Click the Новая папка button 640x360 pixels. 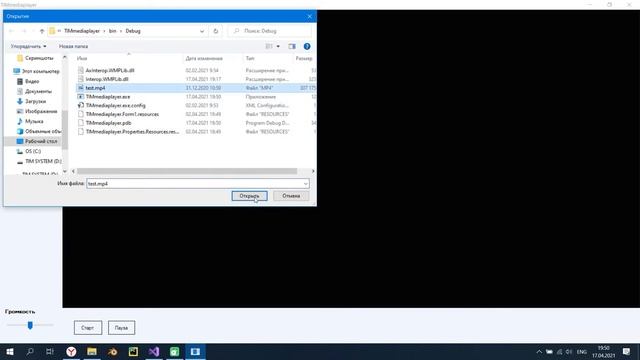pyautogui.click(x=73, y=47)
